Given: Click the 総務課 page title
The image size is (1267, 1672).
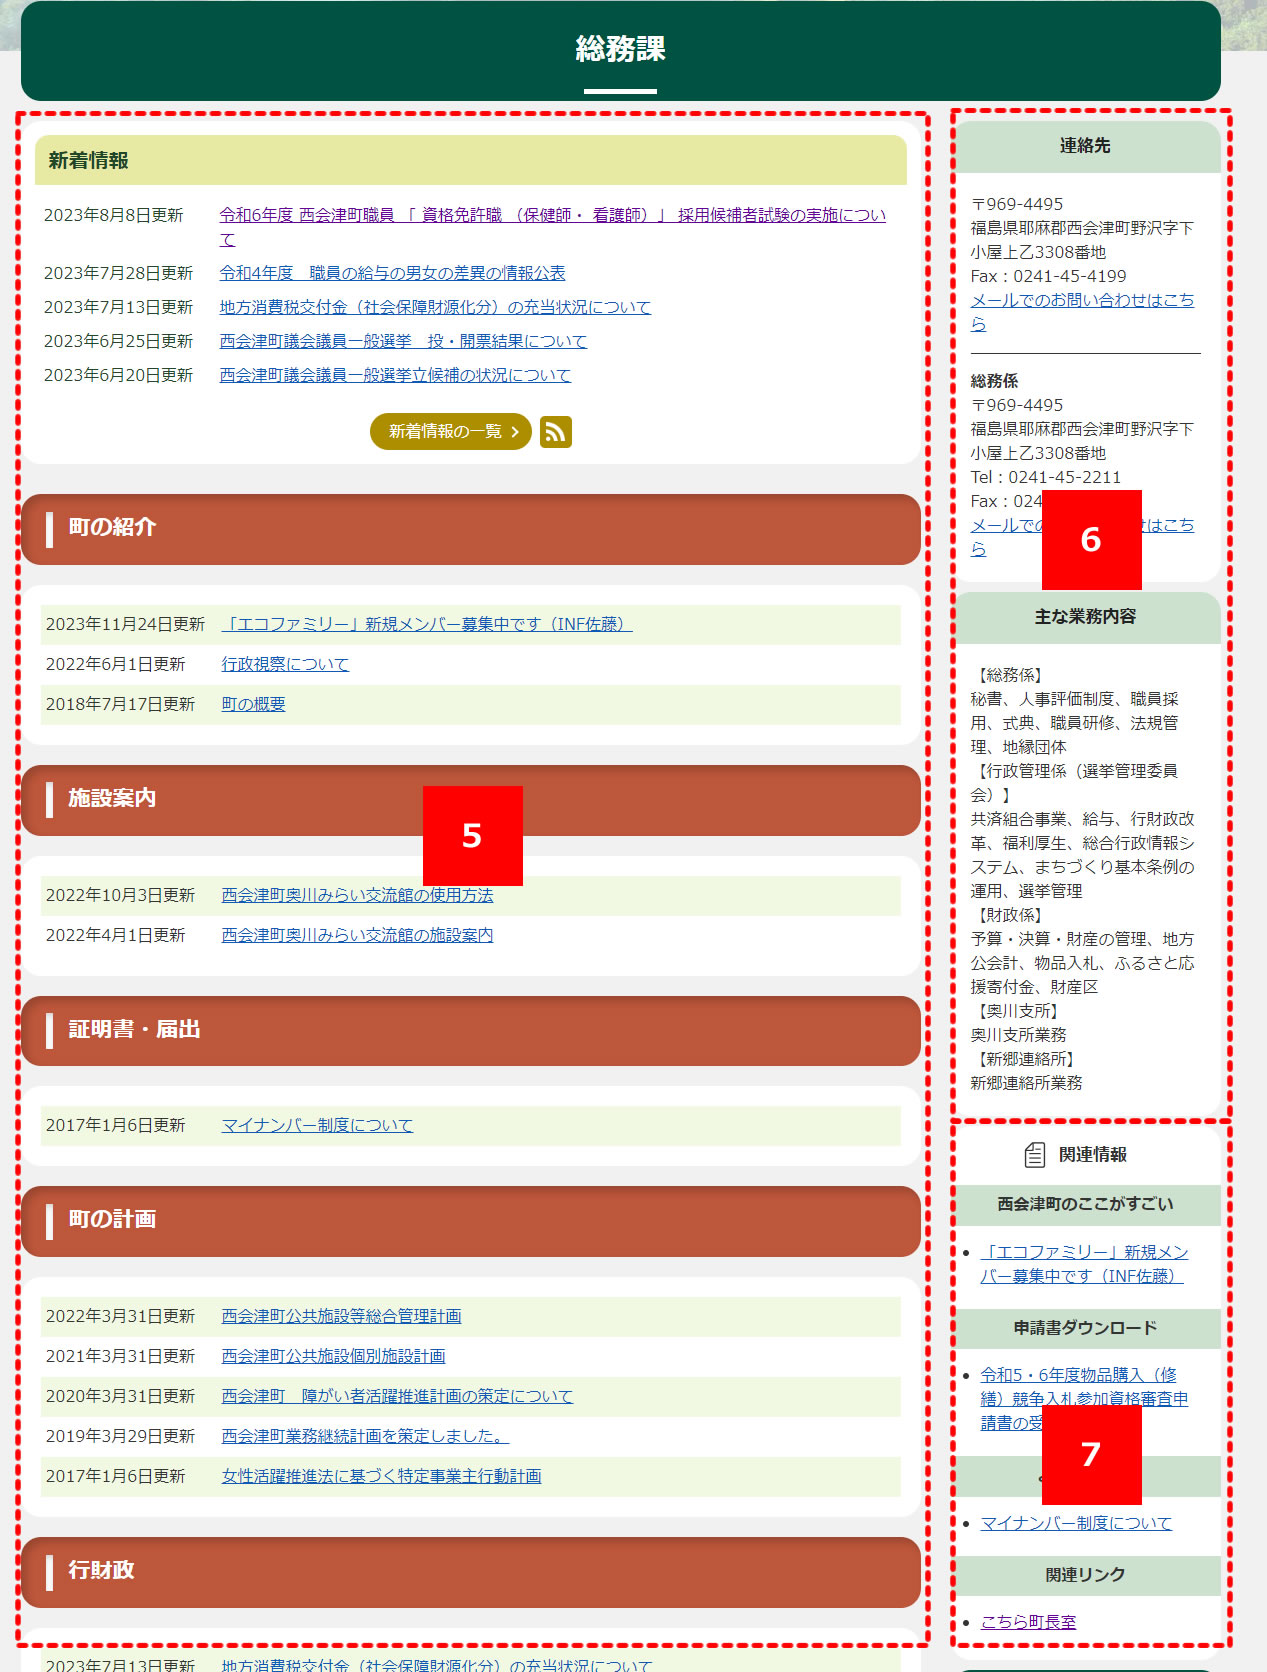Looking at the screenshot, I should click(620, 49).
